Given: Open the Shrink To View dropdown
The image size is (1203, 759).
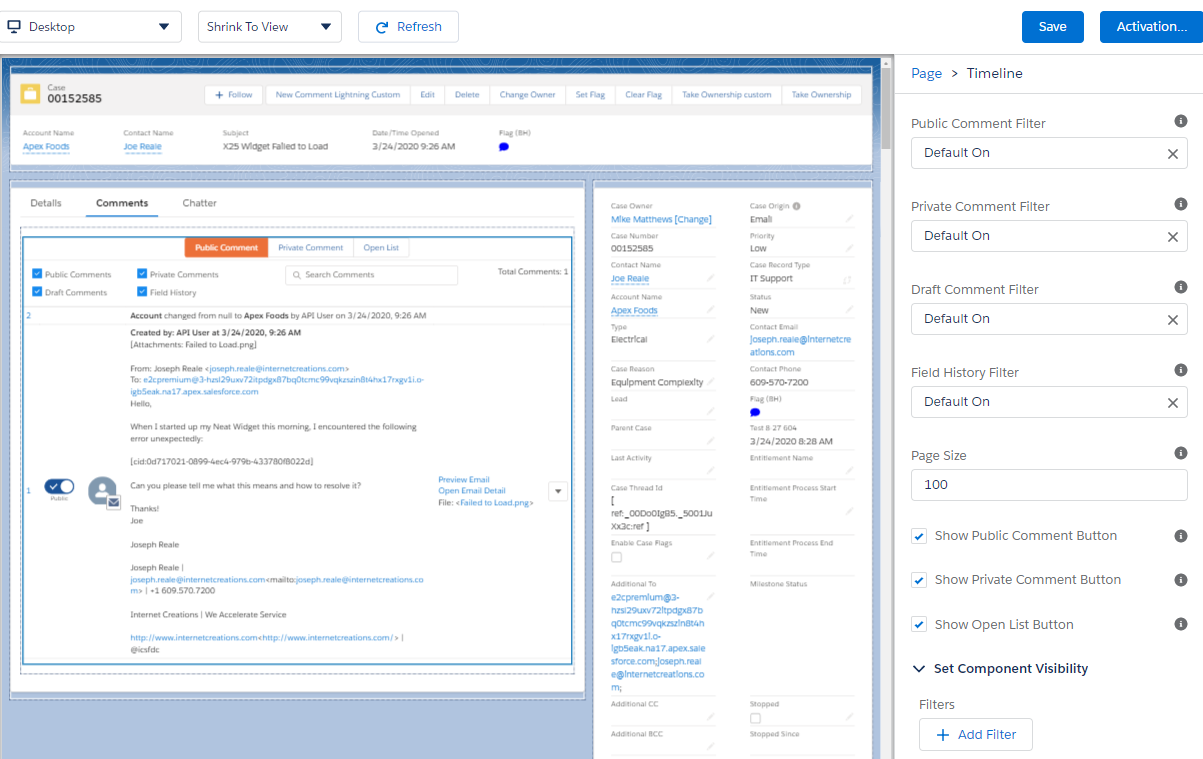Looking at the screenshot, I should click(270, 27).
